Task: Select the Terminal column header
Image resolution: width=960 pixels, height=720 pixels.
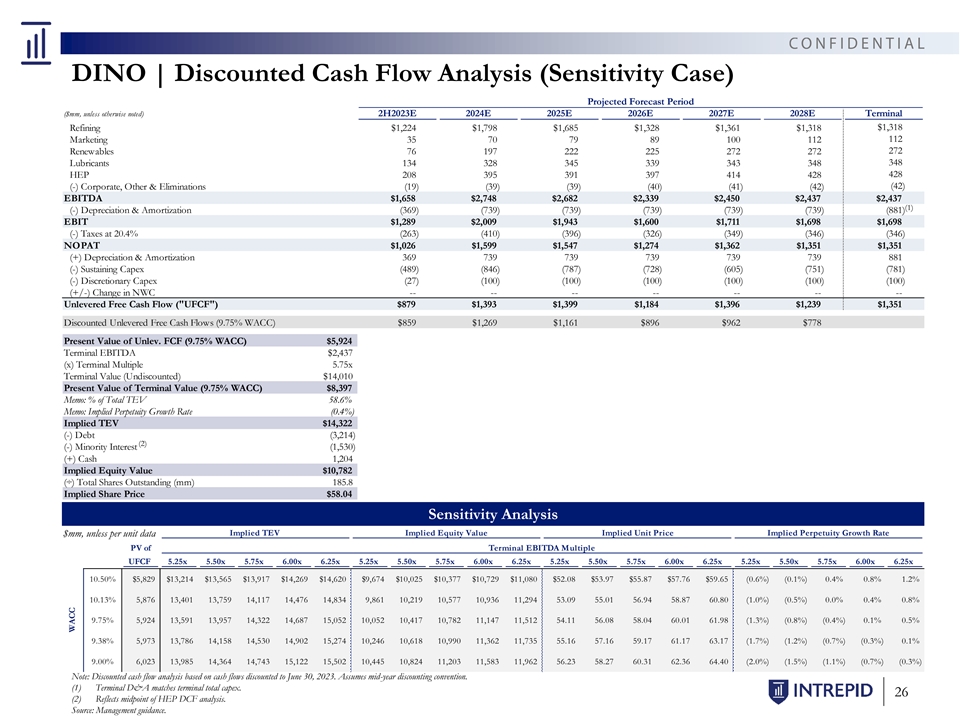Action: coord(883,113)
